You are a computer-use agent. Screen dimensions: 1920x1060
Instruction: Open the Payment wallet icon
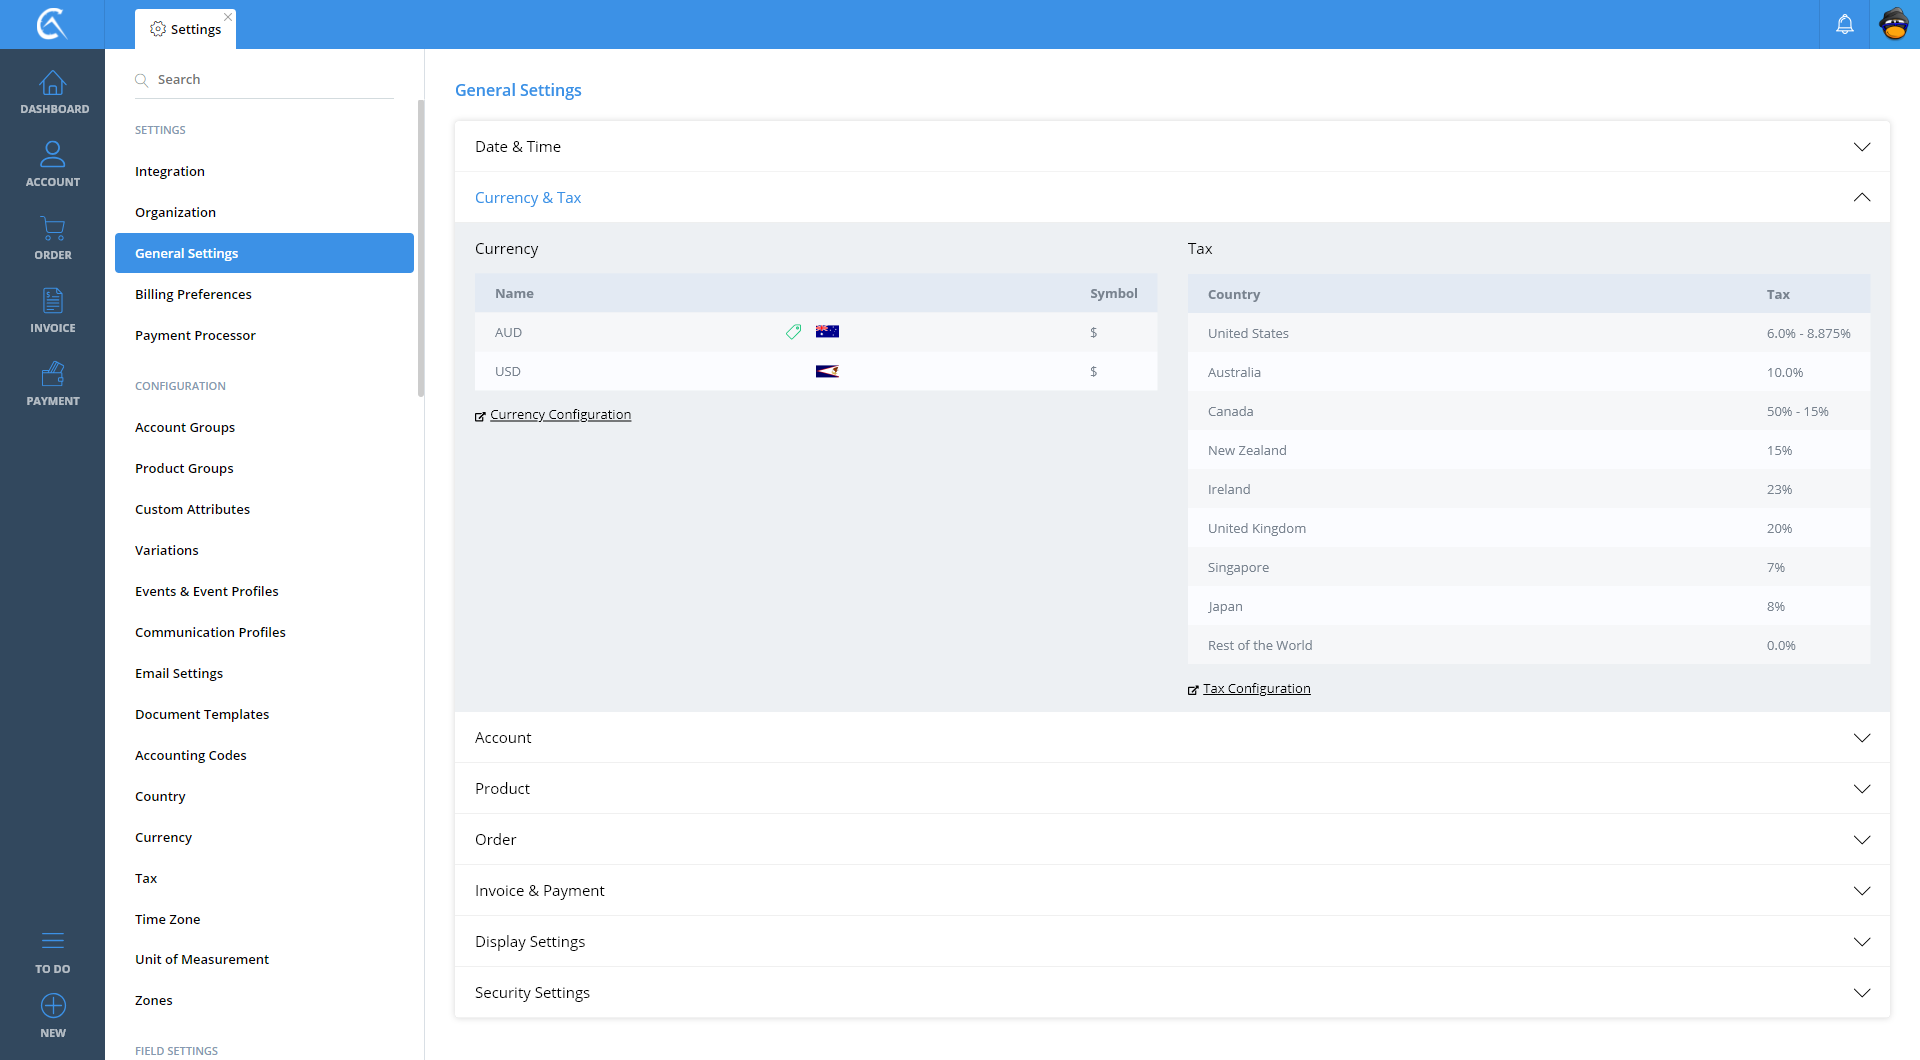pos(53,375)
